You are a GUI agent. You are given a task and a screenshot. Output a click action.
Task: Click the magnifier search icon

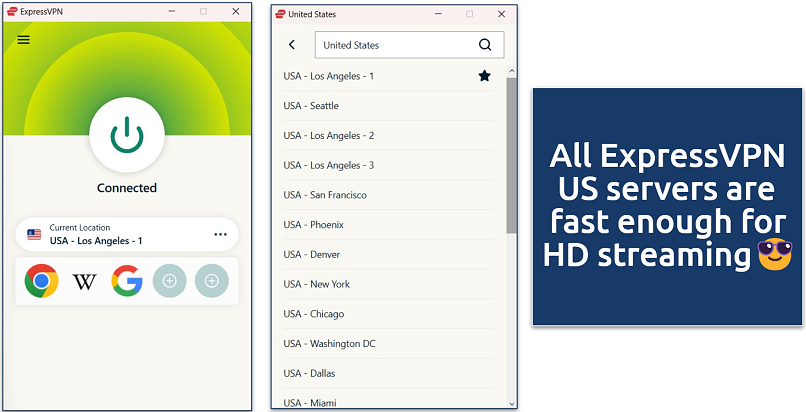pos(485,45)
